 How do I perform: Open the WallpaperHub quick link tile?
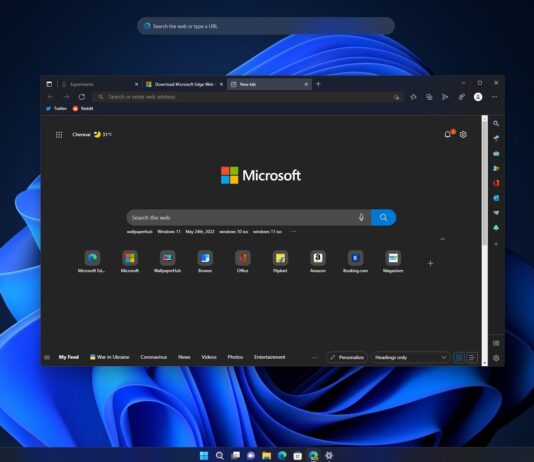coord(167,261)
